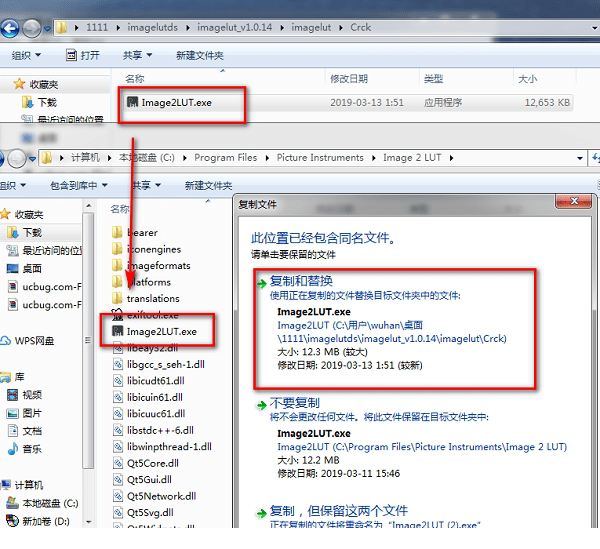600x549 pixels.
Task: Open 桌面 in the lower sidebar
Action: point(24,269)
